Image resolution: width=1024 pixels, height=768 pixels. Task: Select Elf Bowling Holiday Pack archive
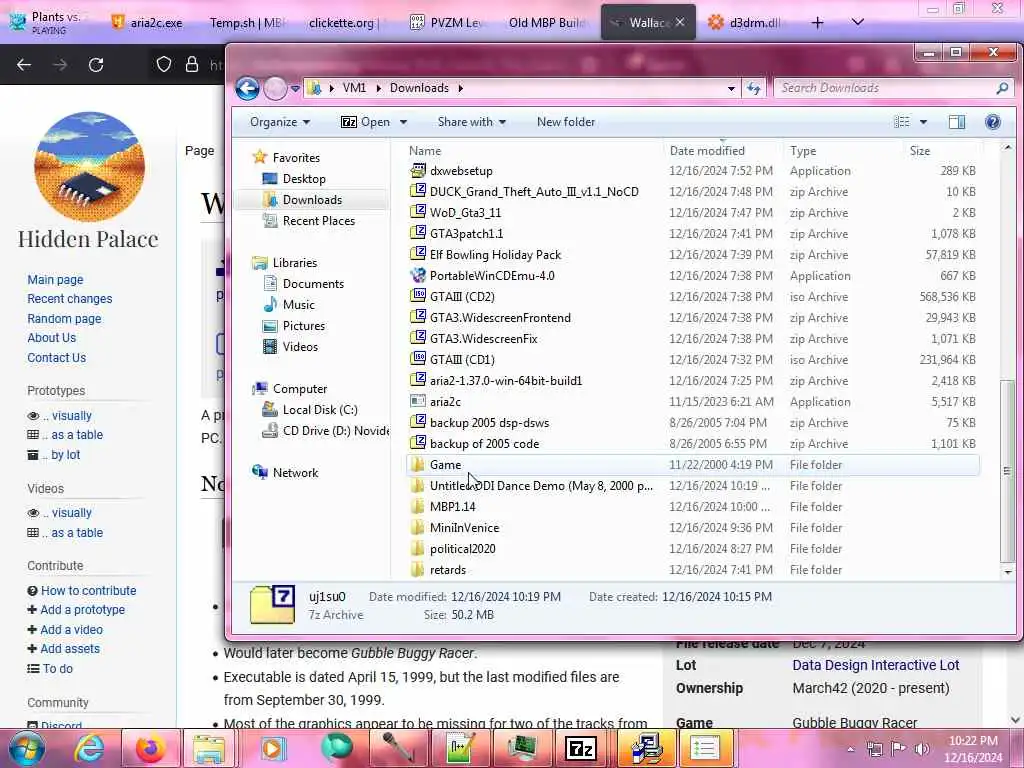click(x=495, y=255)
